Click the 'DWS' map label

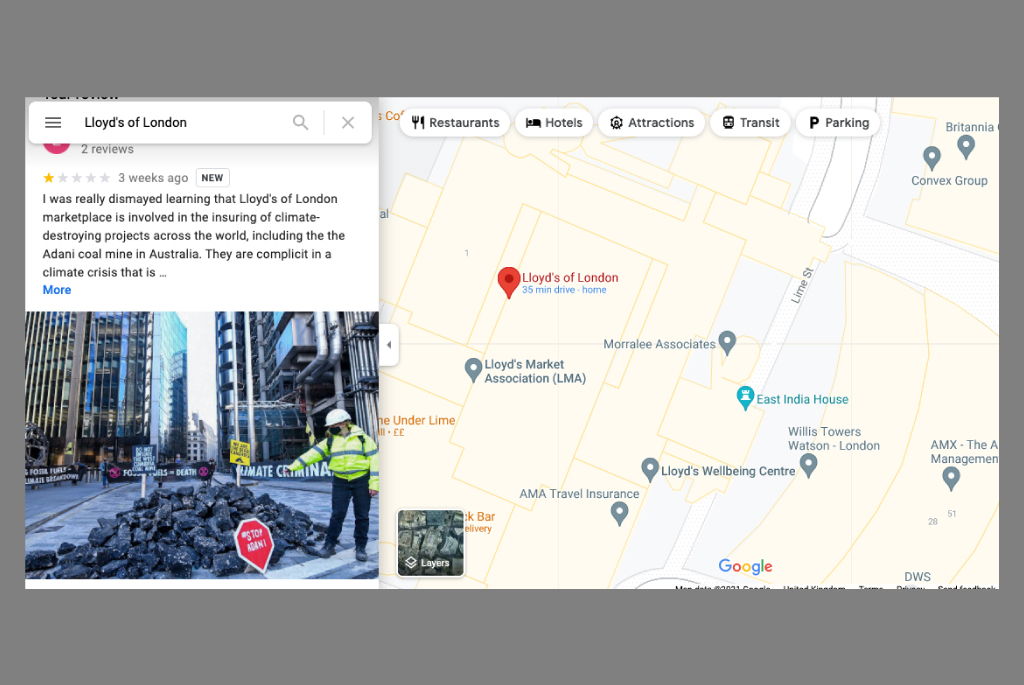click(x=918, y=577)
